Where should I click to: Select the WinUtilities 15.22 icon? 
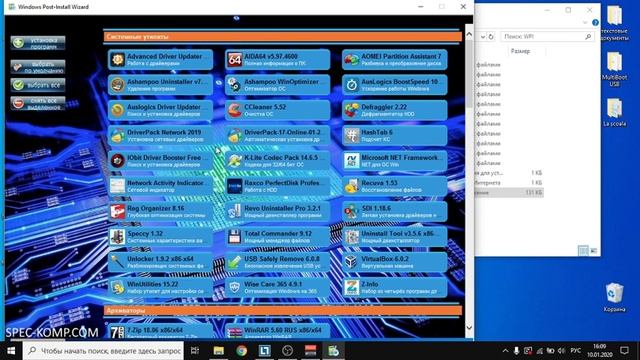pyautogui.click(x=118, y=287)
